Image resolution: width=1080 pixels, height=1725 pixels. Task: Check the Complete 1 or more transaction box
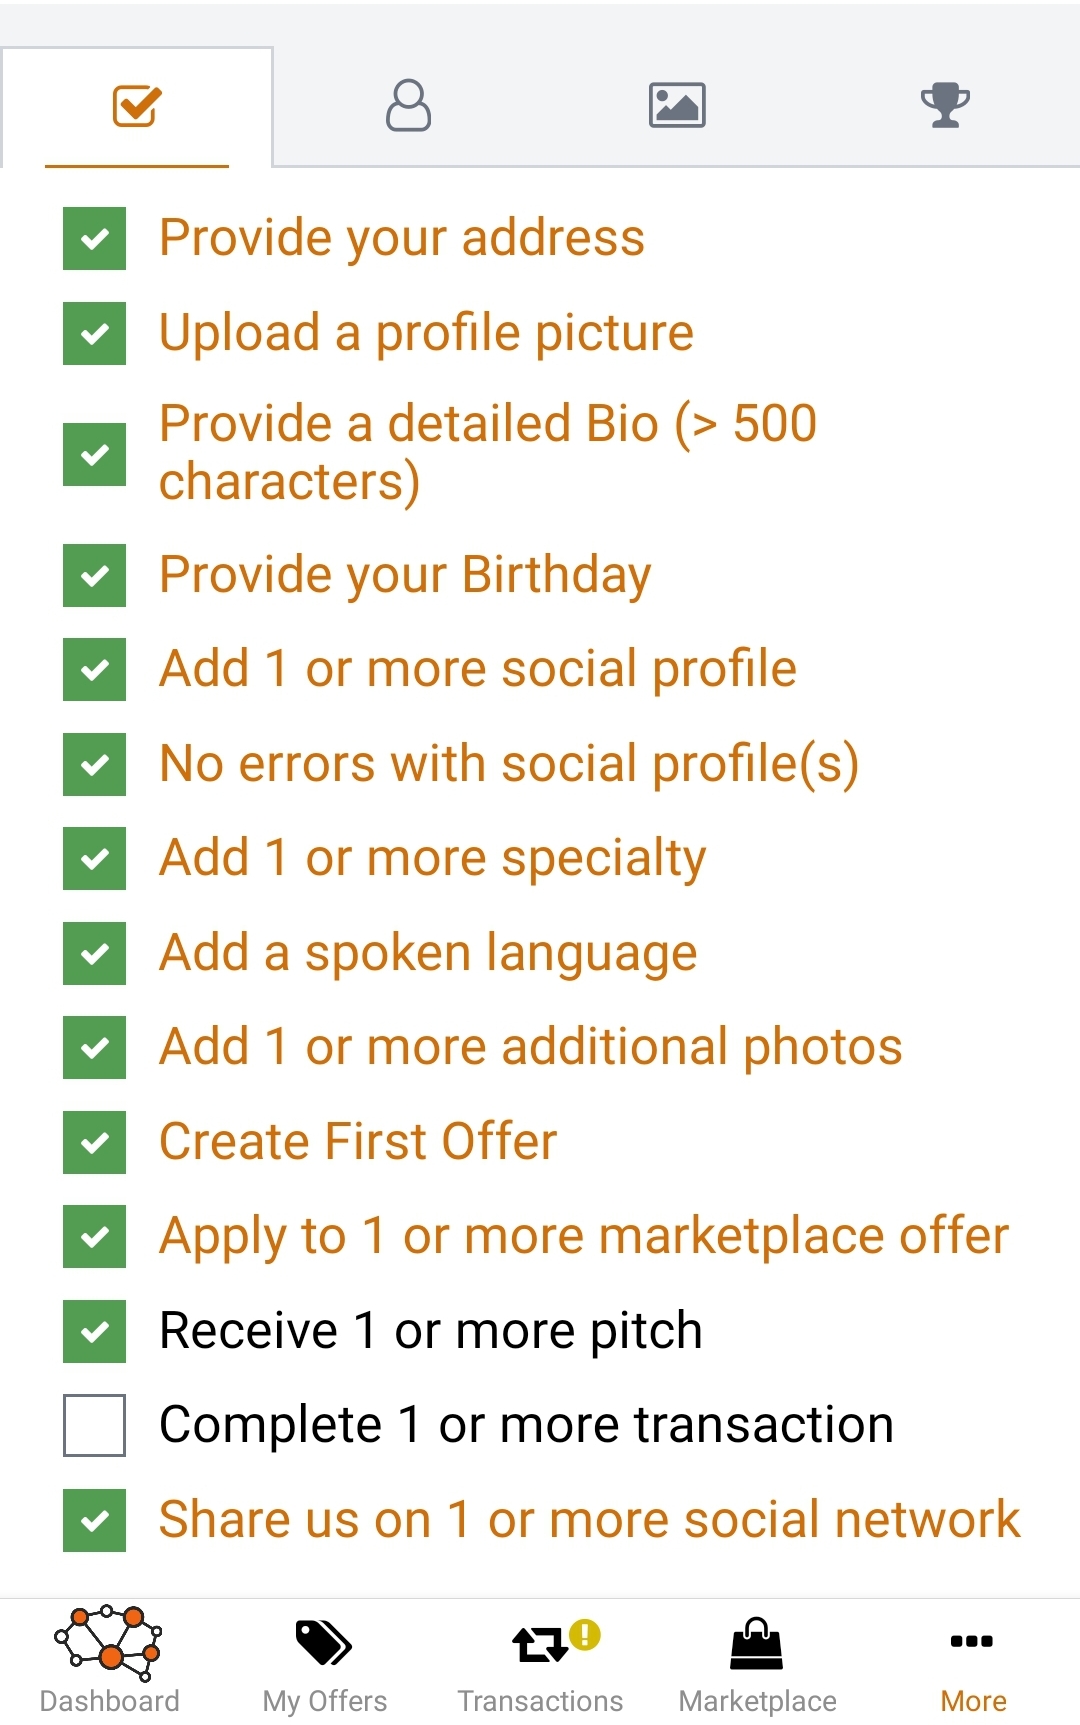point(94,1425)
